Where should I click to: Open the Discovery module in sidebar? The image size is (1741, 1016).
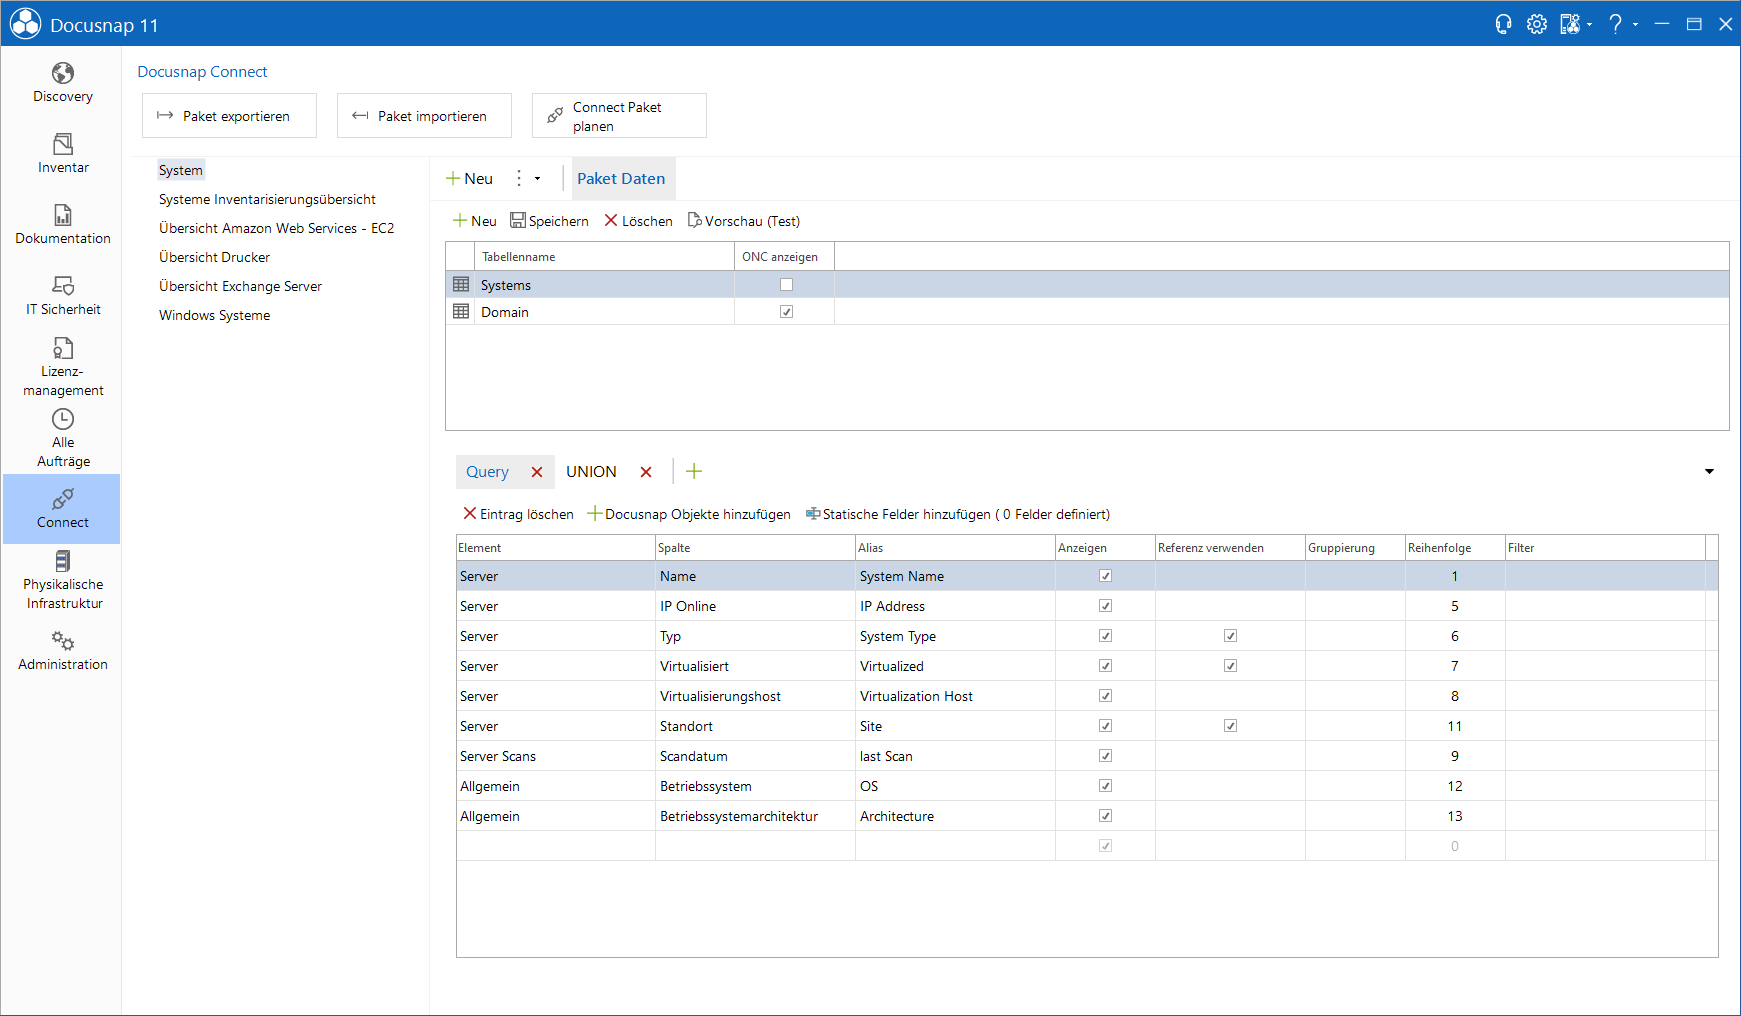(62, 83)
